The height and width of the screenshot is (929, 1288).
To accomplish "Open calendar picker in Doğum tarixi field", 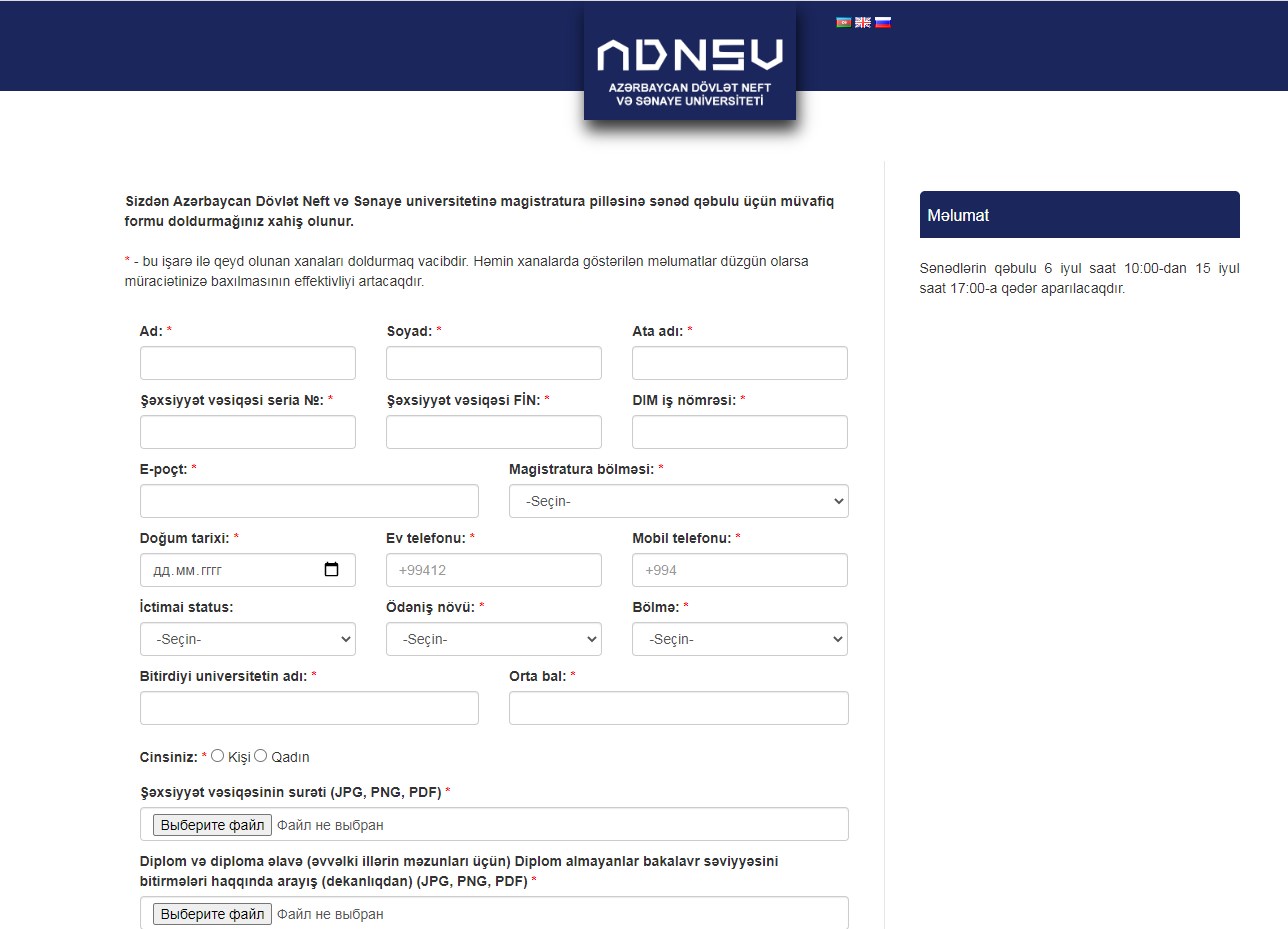I will tap(332, 570).
